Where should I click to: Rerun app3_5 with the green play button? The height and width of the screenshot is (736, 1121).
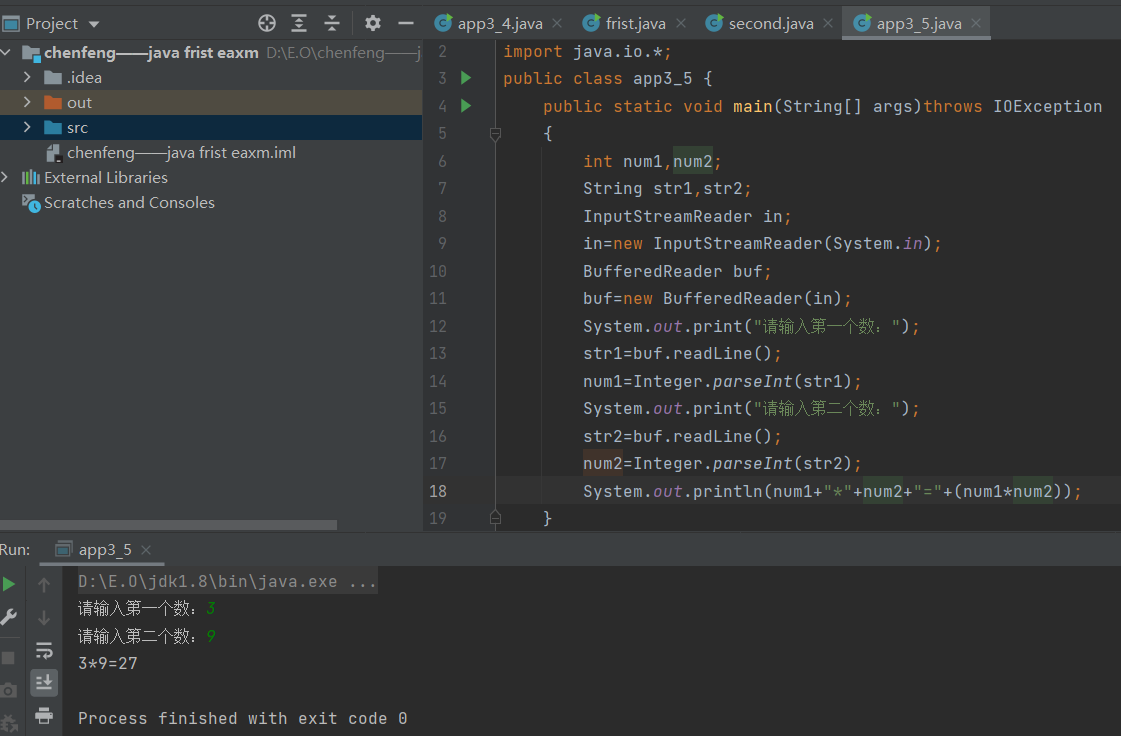tap(9, 584)
